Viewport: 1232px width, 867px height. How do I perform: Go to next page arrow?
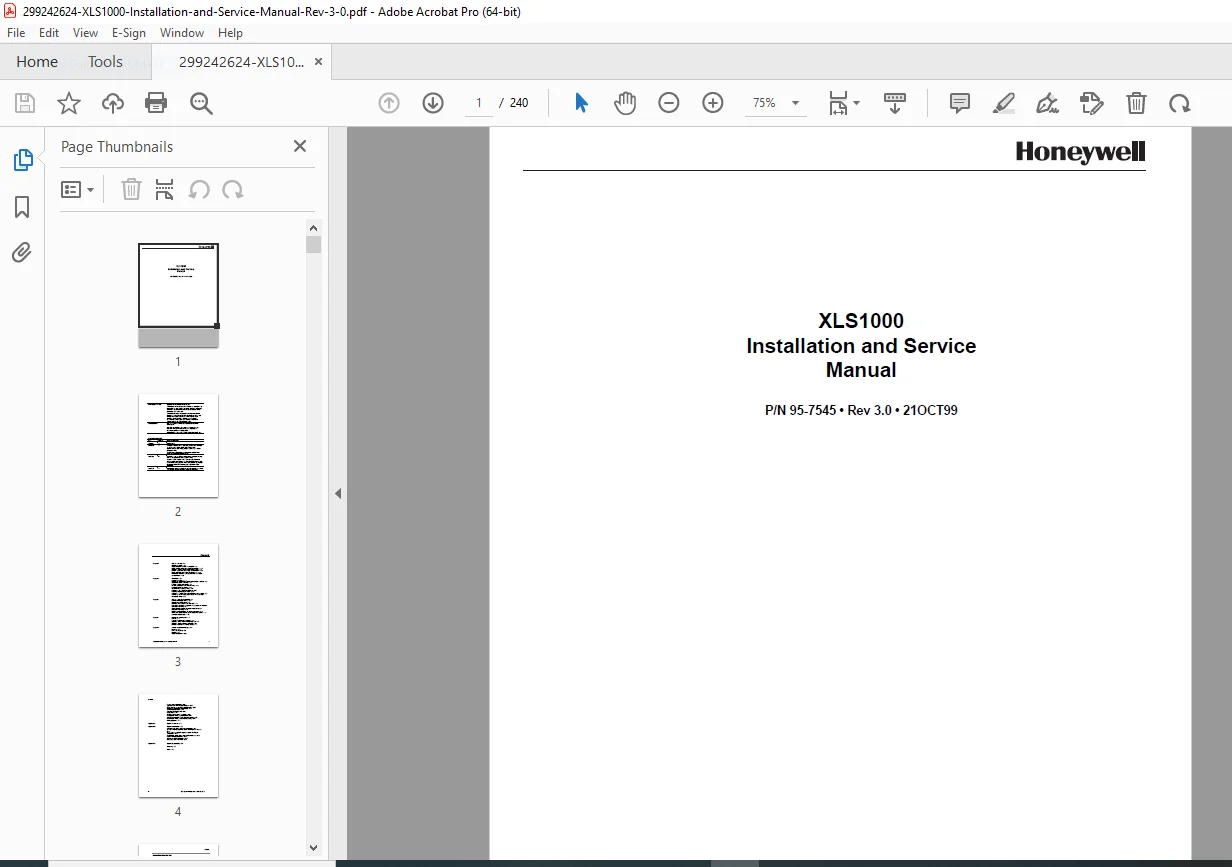tap(433, 103)
